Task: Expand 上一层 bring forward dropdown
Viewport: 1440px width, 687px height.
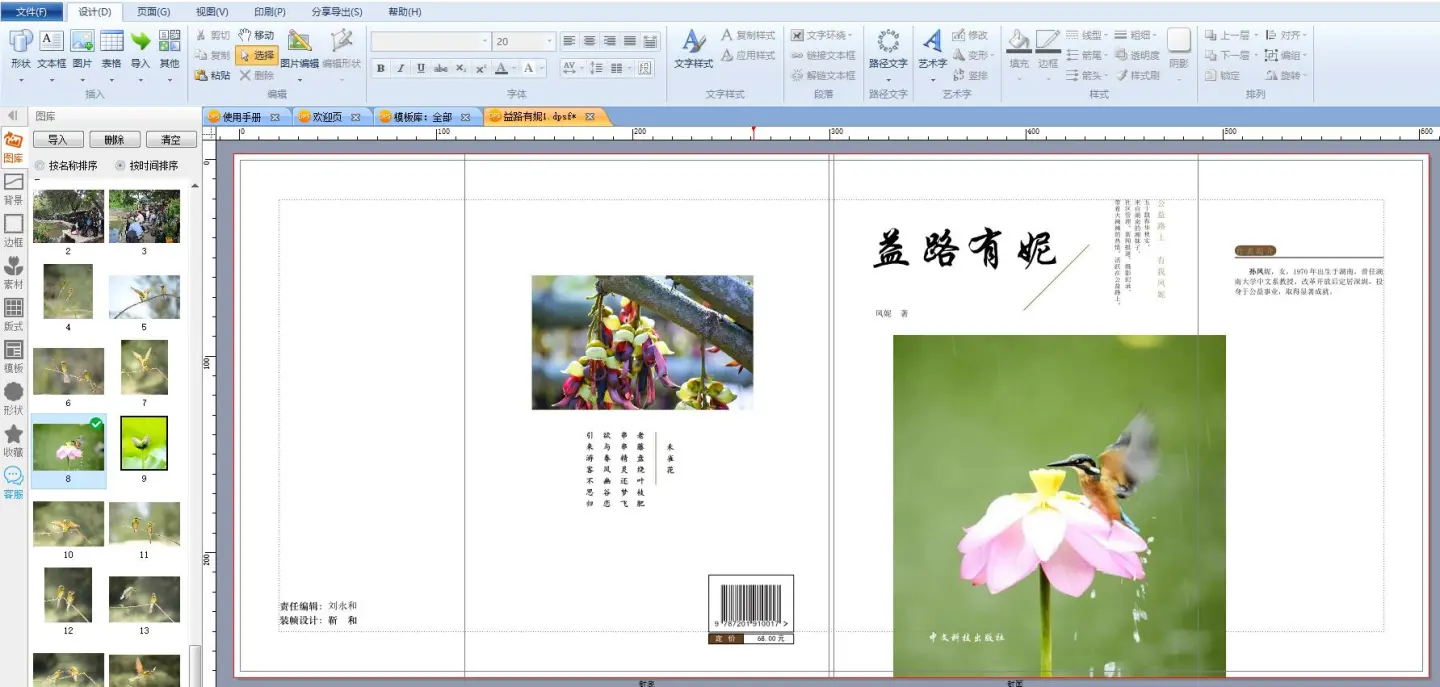Action: (x=1255, y=35)
